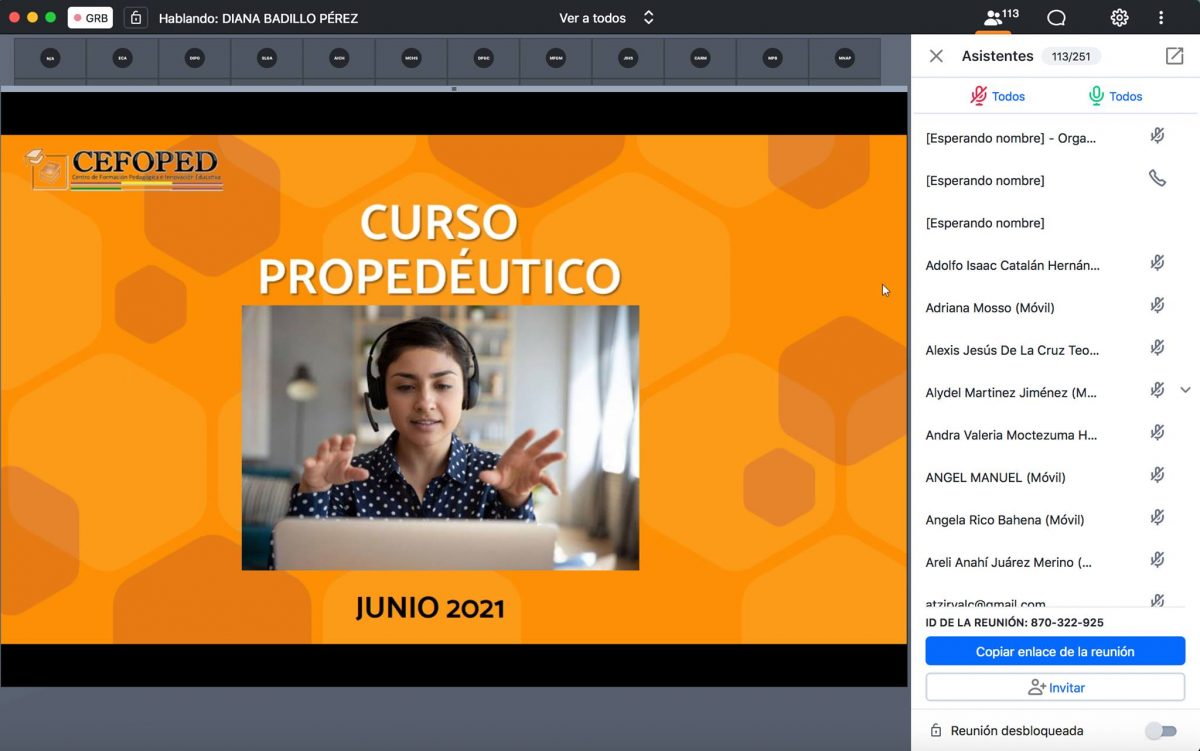
Task: Select the MOHS participant thumbnail
Action: pyautogui.click(x=411, y=59)
